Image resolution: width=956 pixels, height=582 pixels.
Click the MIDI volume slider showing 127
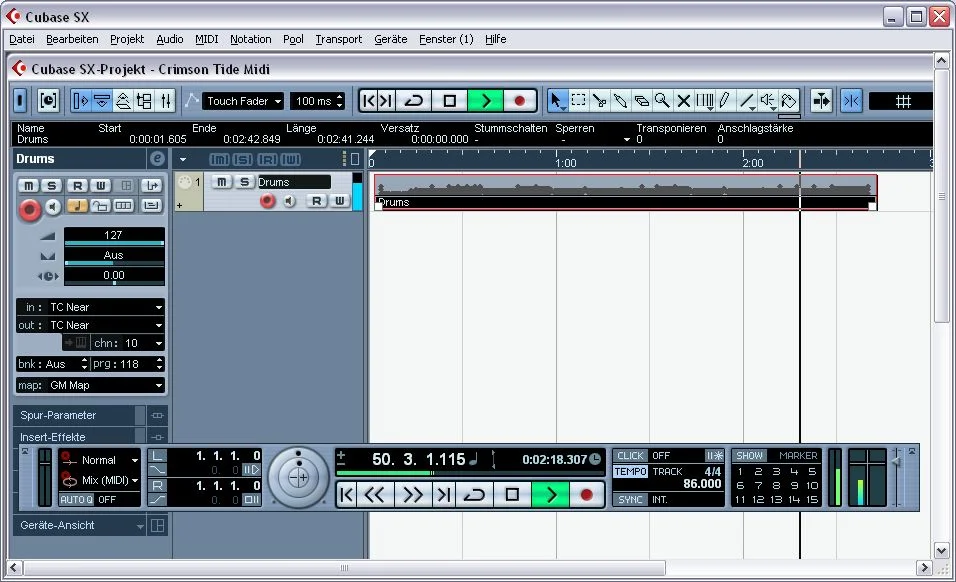click(113, 238)
